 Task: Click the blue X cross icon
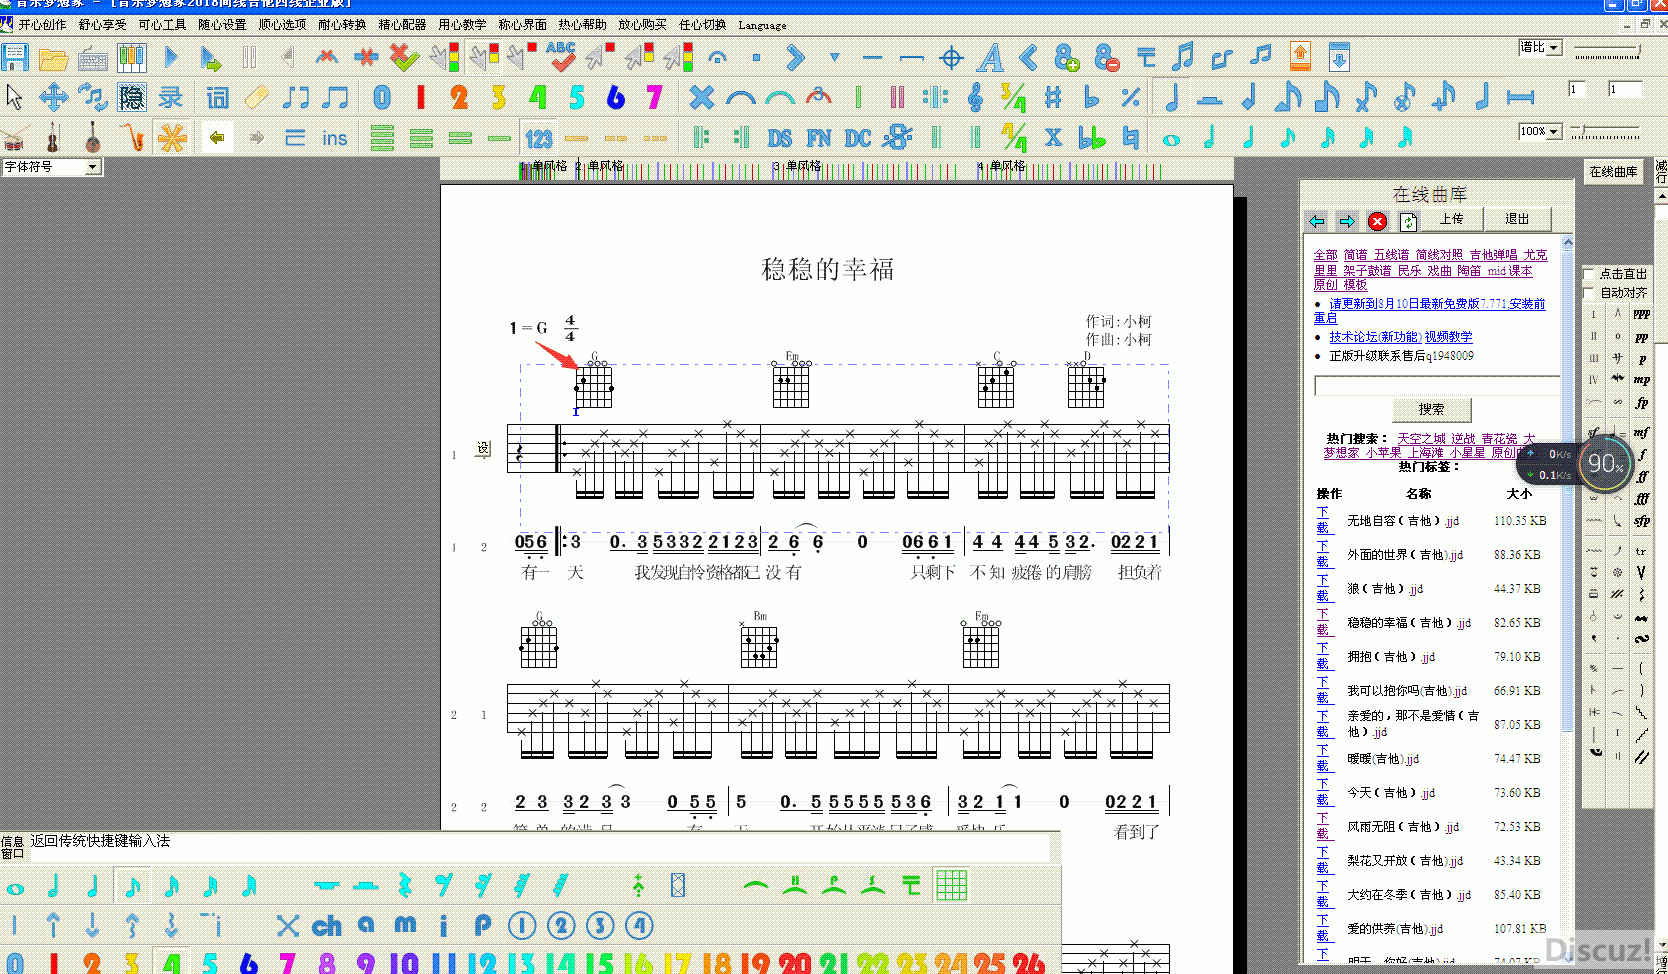point(702,97)
